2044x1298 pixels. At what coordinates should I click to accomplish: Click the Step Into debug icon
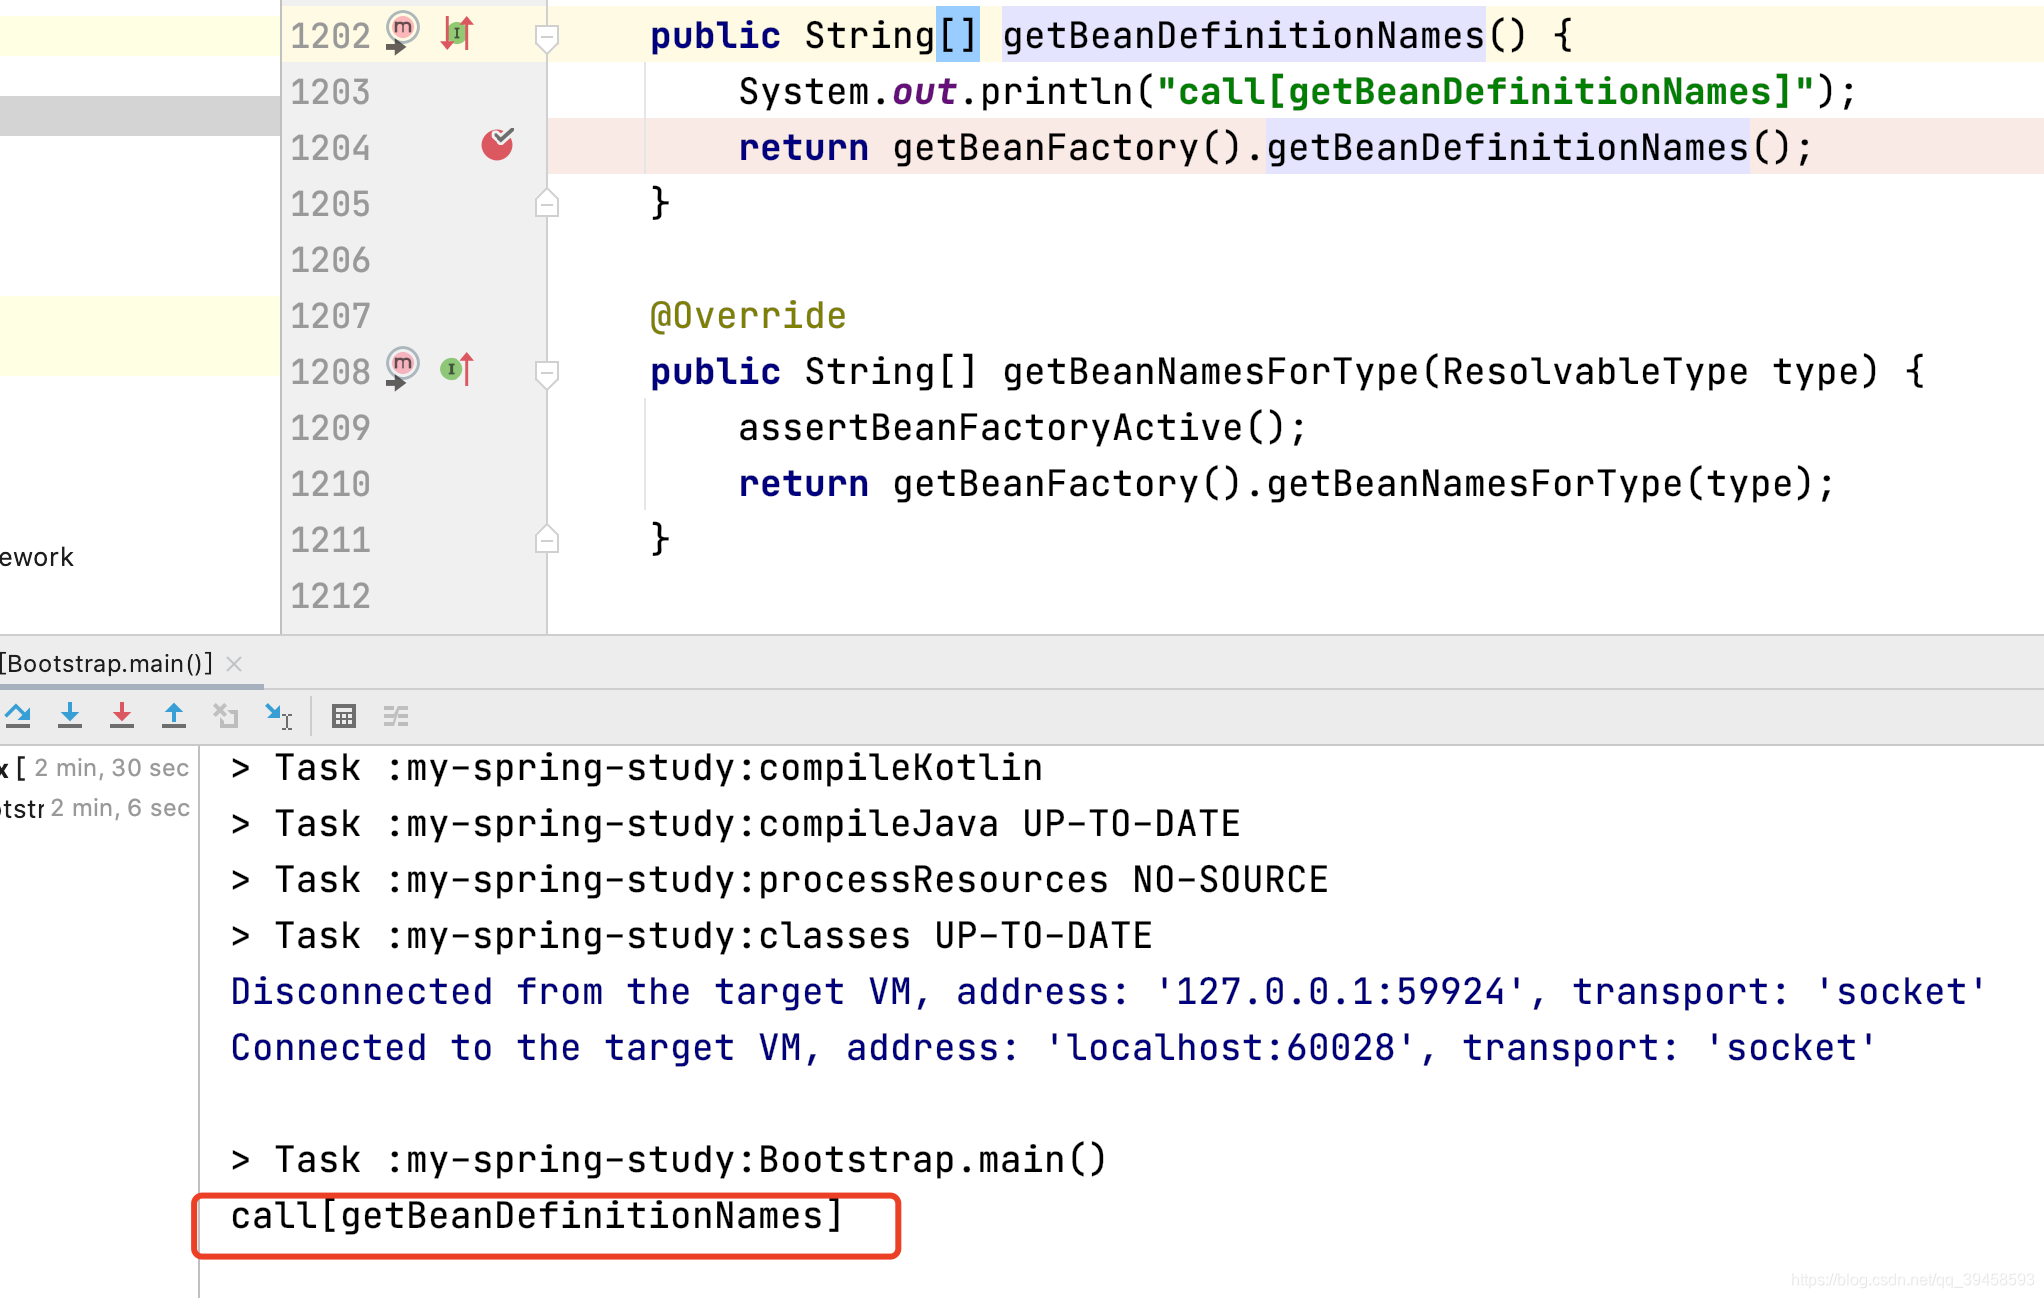click(x=70, y=715)
